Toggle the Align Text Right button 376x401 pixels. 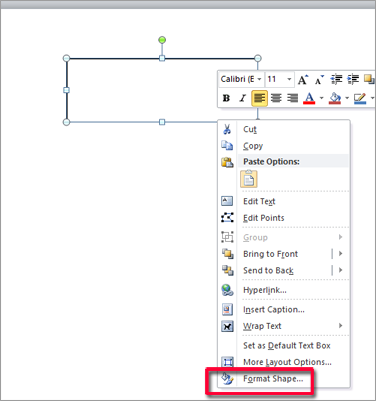click(292, 98)
